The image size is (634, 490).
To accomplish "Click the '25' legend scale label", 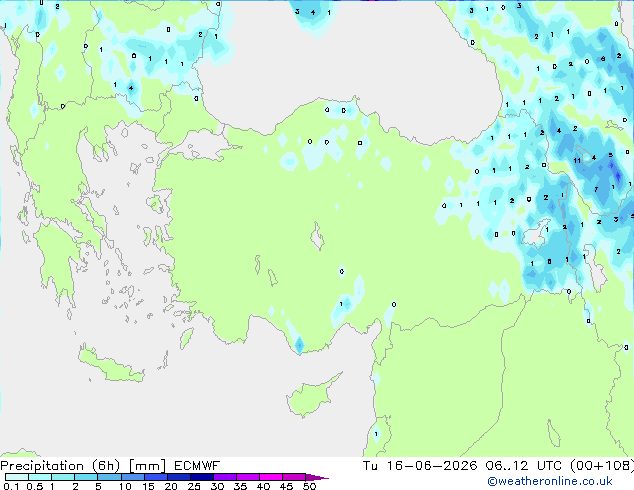I will coord(194,486).
